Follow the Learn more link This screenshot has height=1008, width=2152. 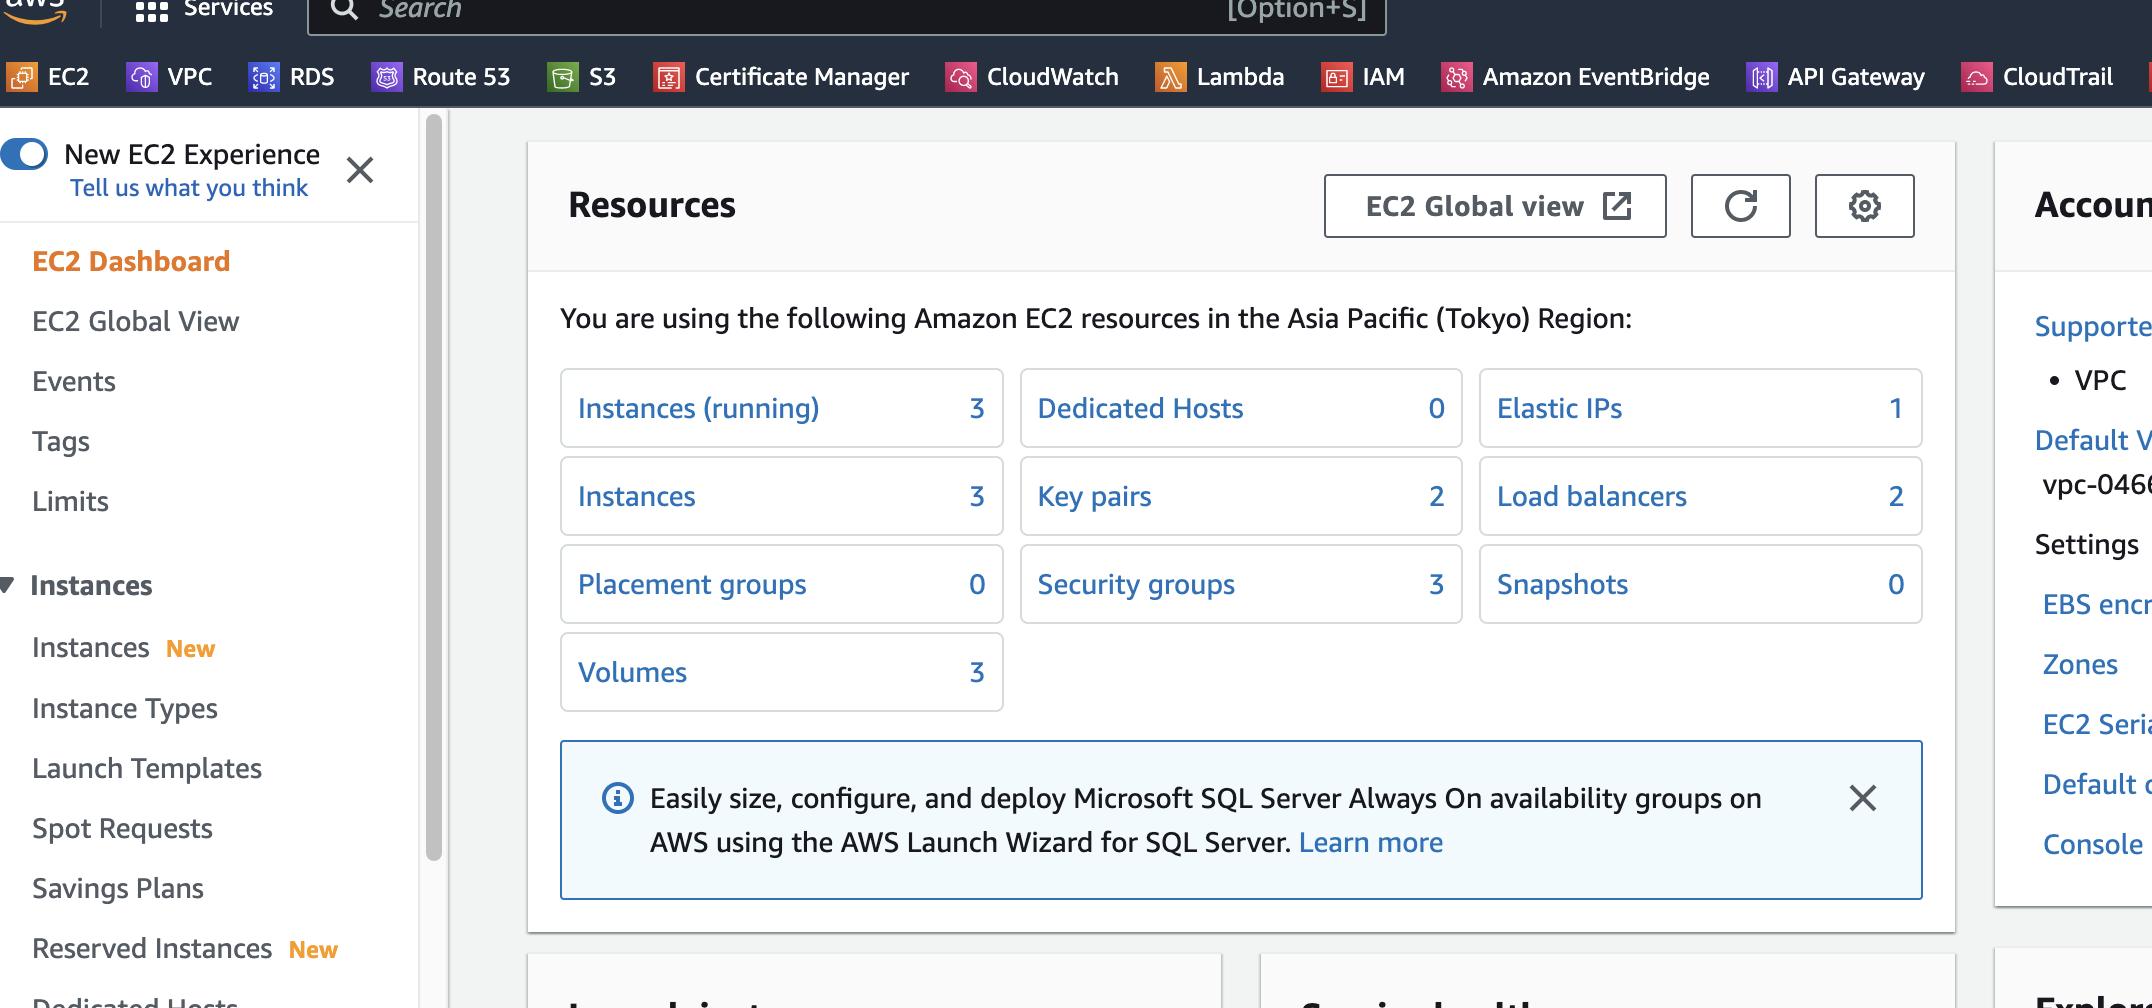coord(1370,842)
